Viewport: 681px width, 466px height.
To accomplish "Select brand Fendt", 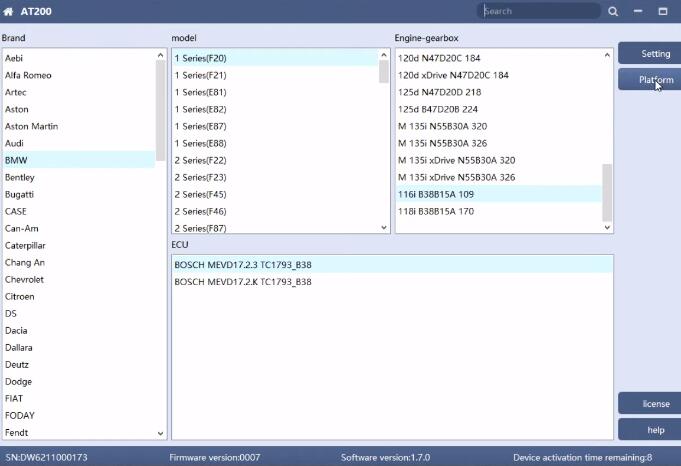I will click(79, 433).
